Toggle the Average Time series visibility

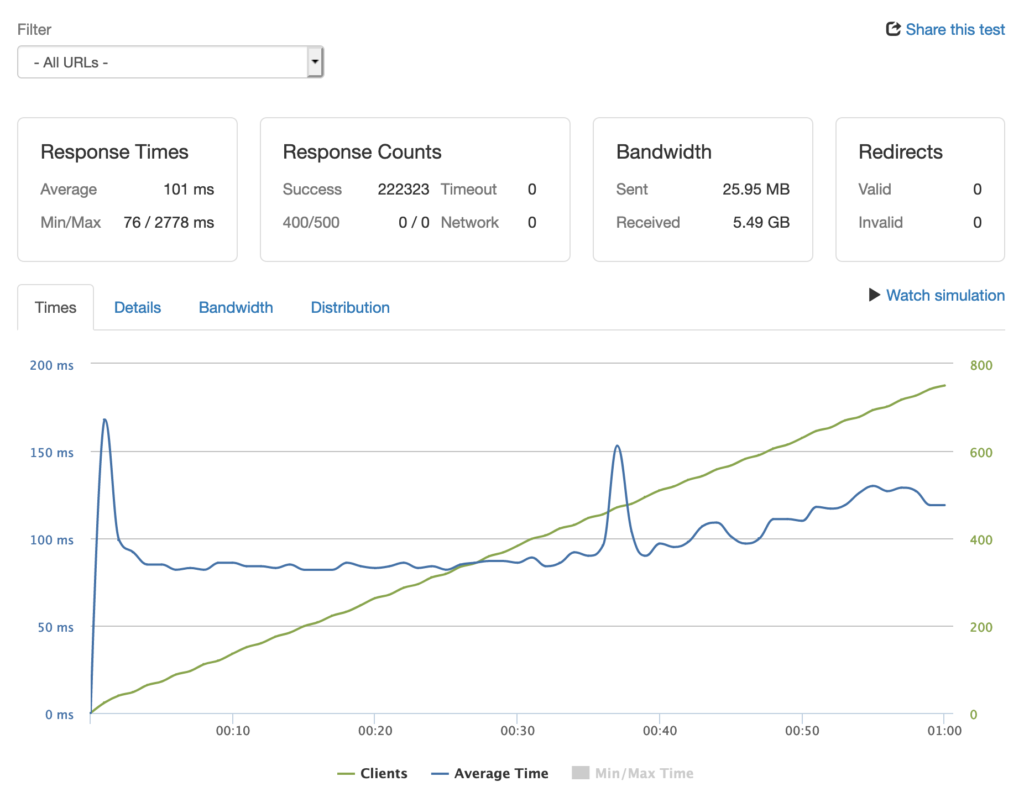click(489, 773)
